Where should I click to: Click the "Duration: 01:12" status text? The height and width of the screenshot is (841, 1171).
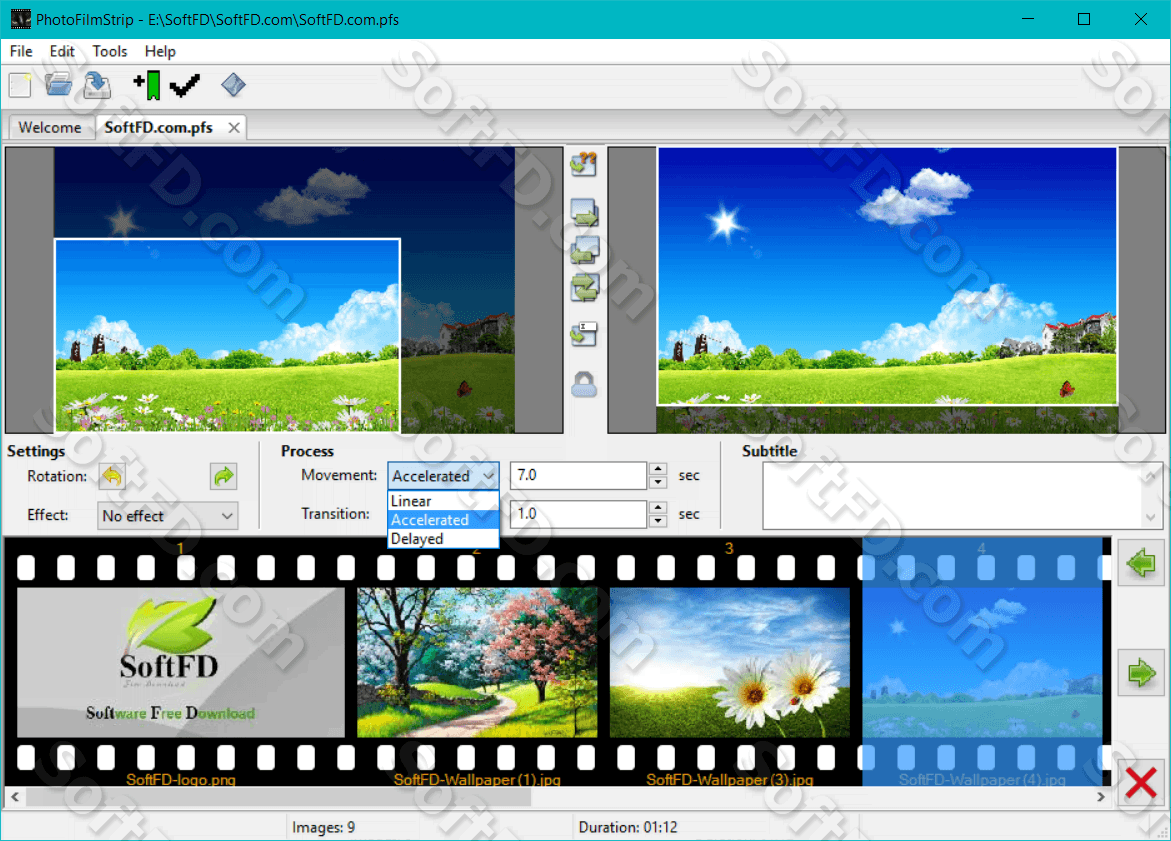(628, 828)
